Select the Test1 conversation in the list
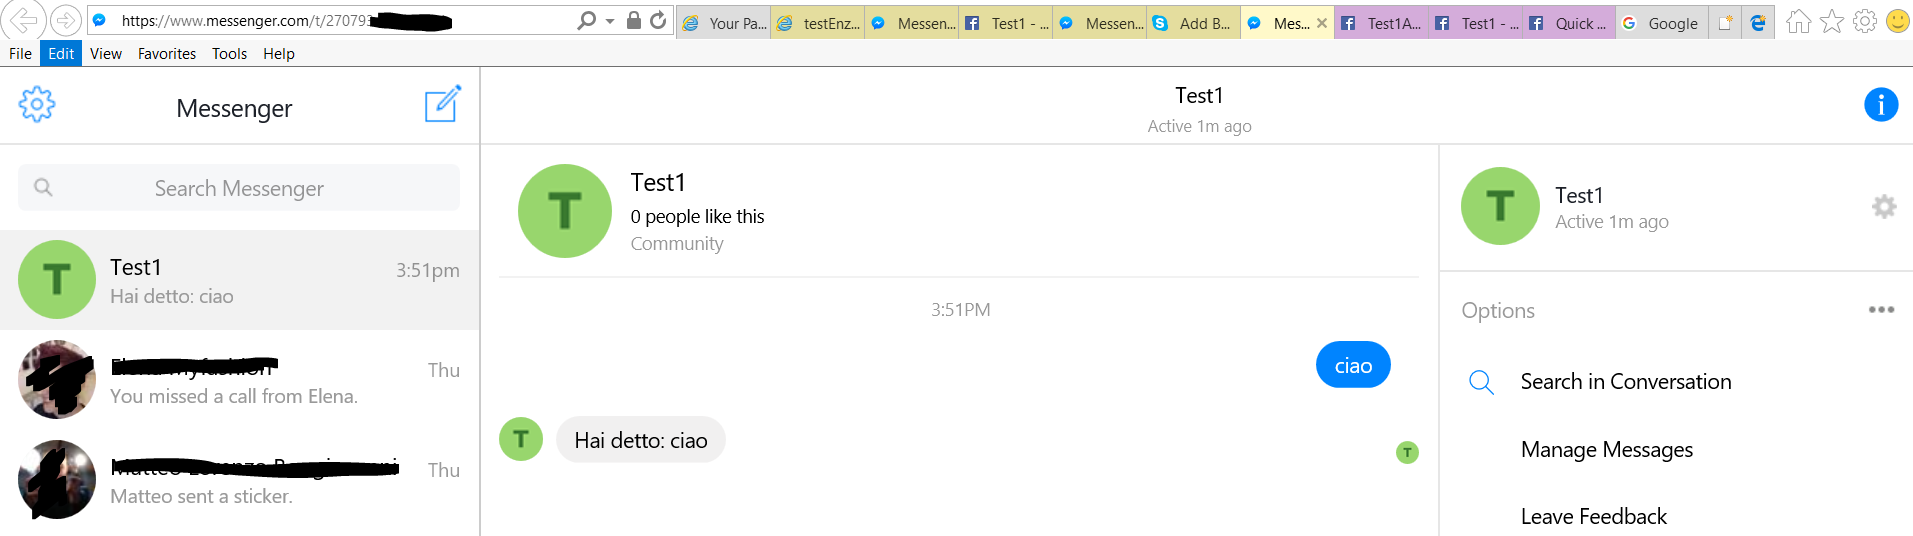This screenshot has width=1913, height=536. pyautogui.click(x=239, y=280)
